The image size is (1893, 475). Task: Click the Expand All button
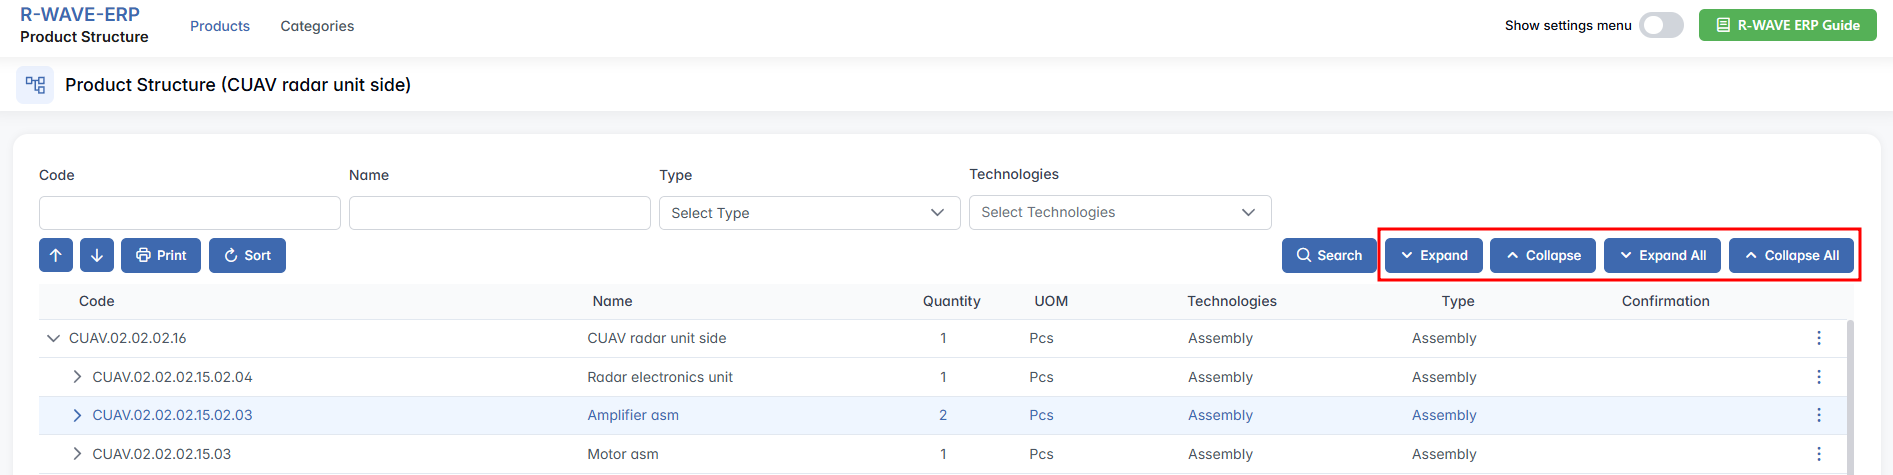[1662, 255]
